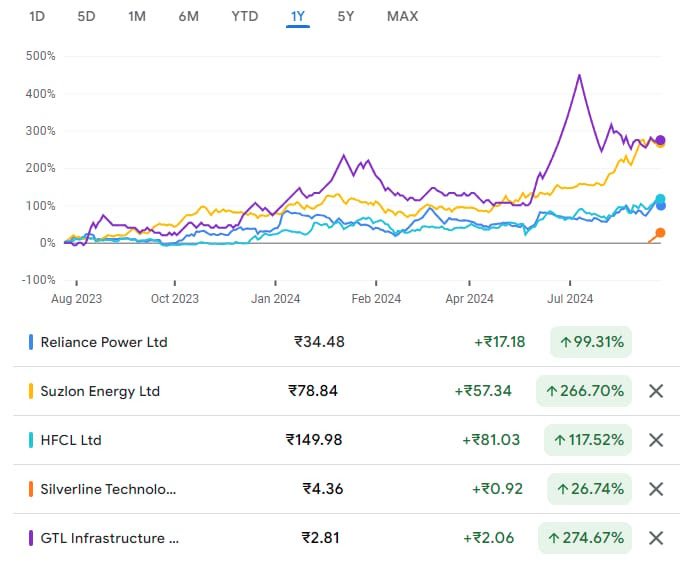Click the 117.52% gain badge
The width and height of the screenshot is (697, 562).
pyautogui.click(x=588, y=440)
